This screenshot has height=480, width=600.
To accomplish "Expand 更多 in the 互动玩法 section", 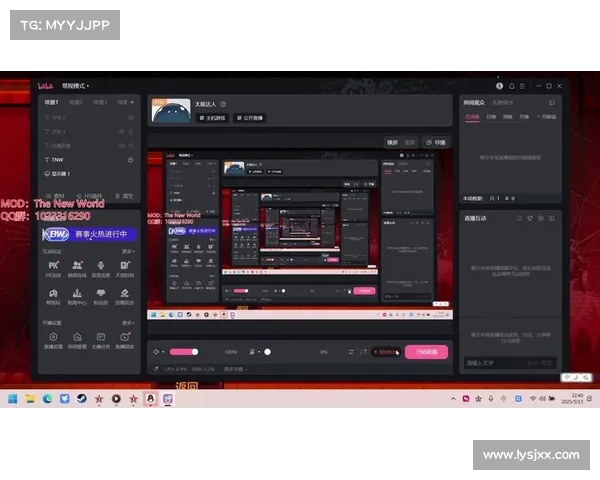I will pos(128,251).
